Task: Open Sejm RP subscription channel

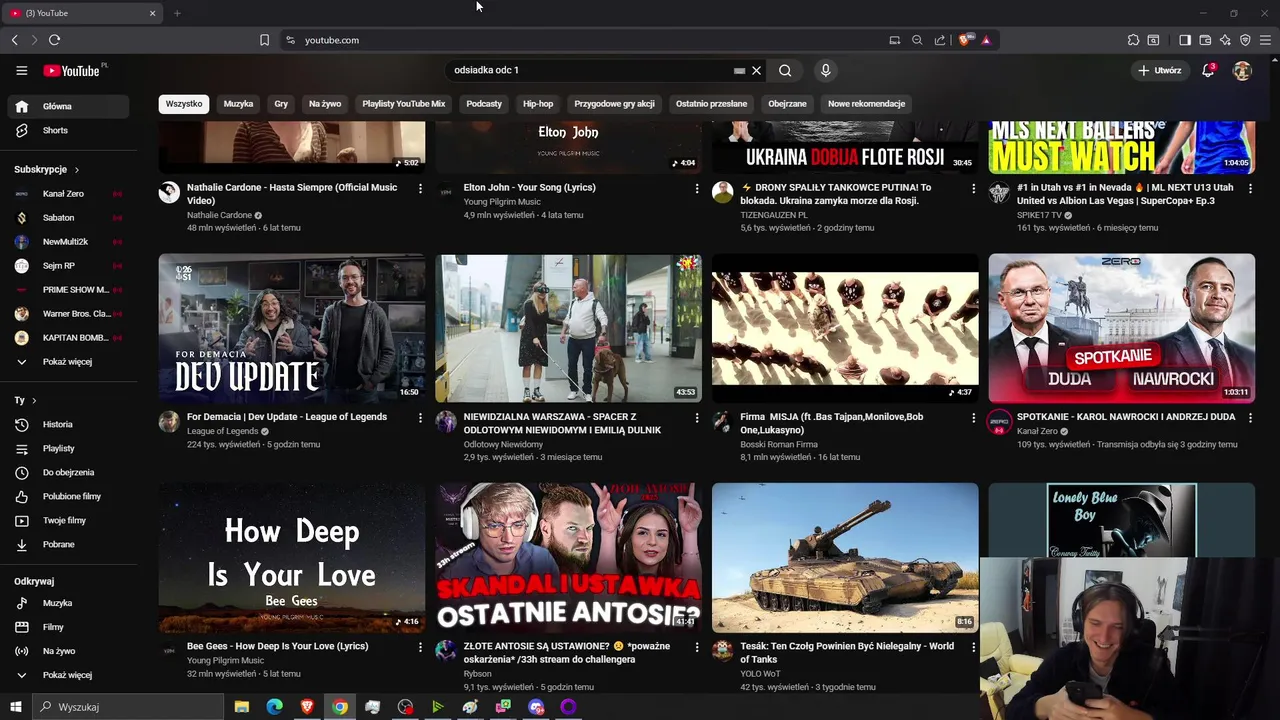Action: click(x=68, y=265)
